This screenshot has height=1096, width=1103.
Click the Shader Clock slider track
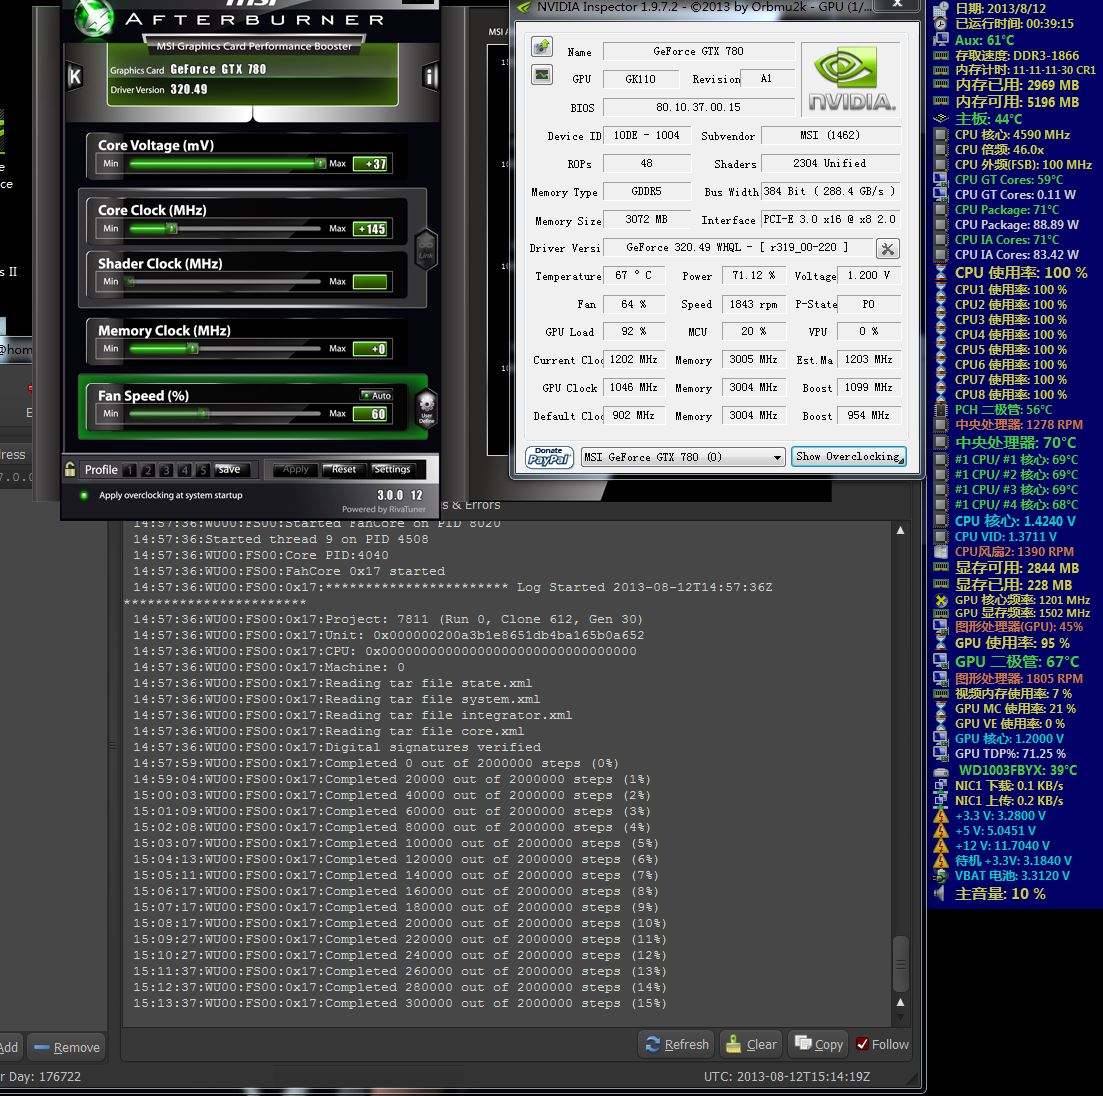(224, 282)
